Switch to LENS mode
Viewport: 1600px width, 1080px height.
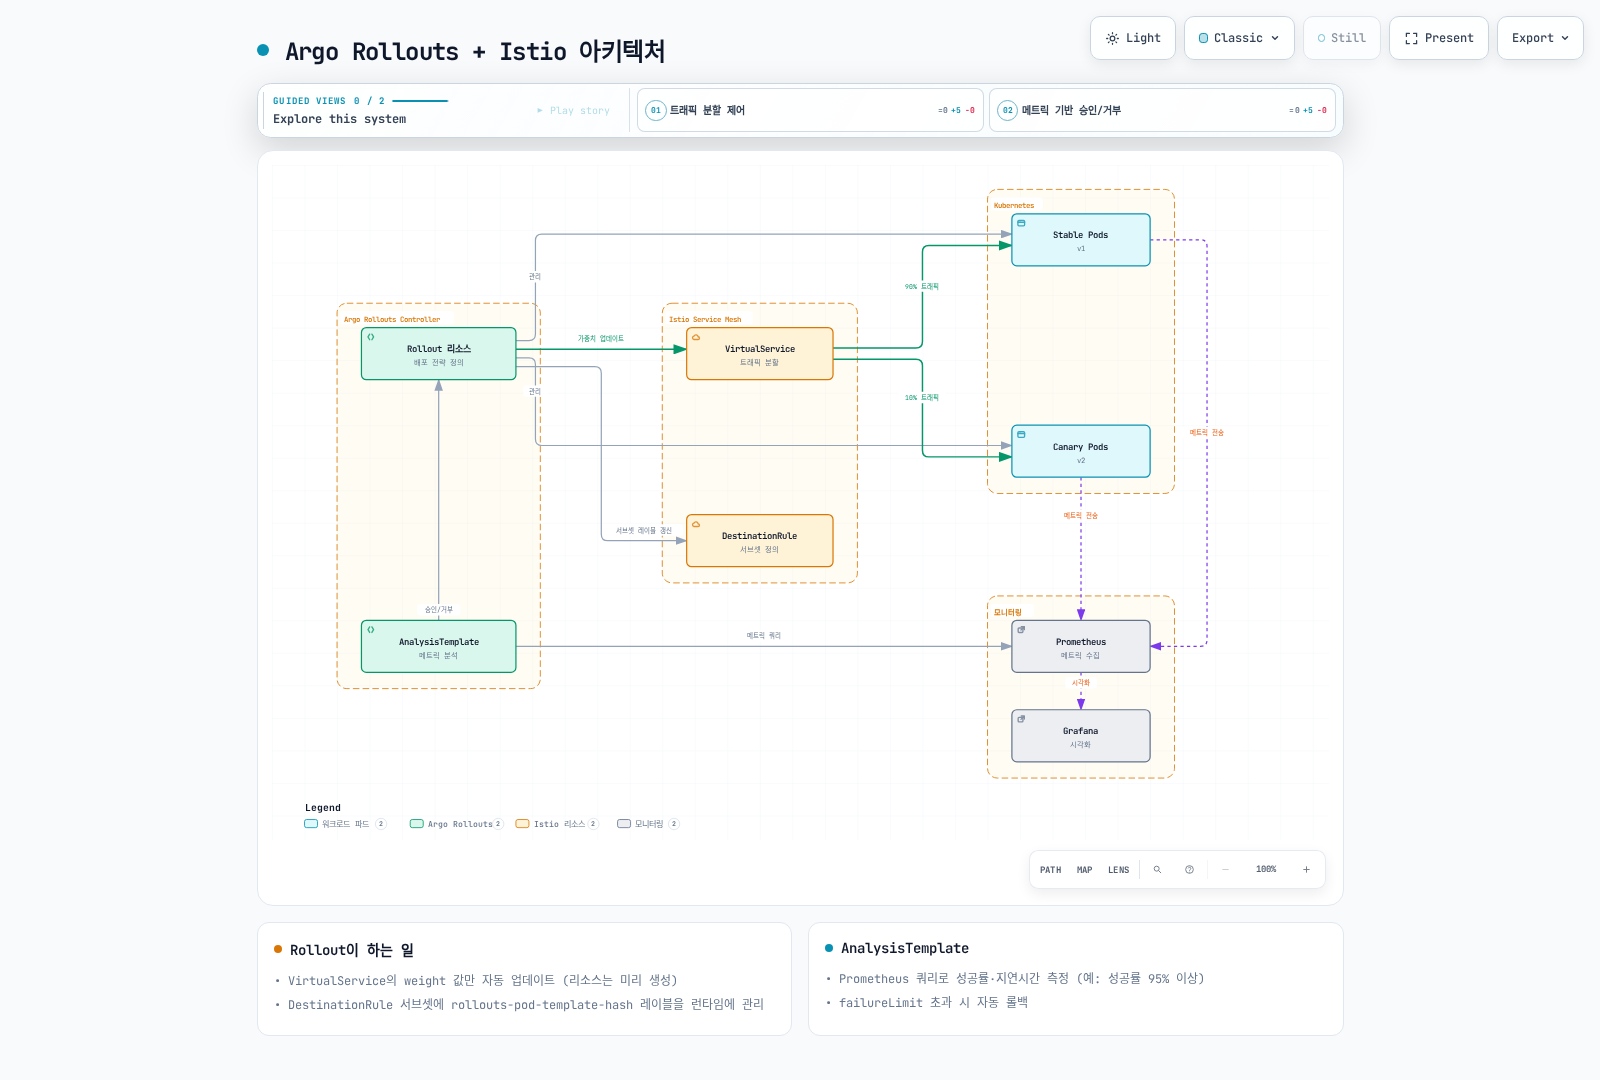(1118, 870)
